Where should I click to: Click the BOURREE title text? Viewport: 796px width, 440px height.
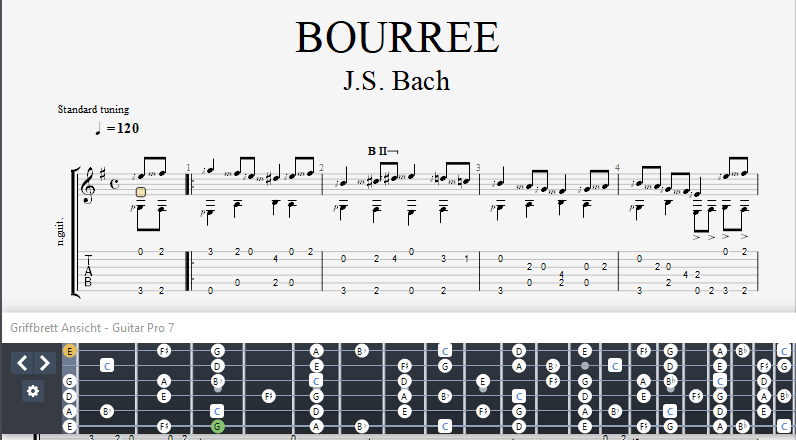pos(397,37)
